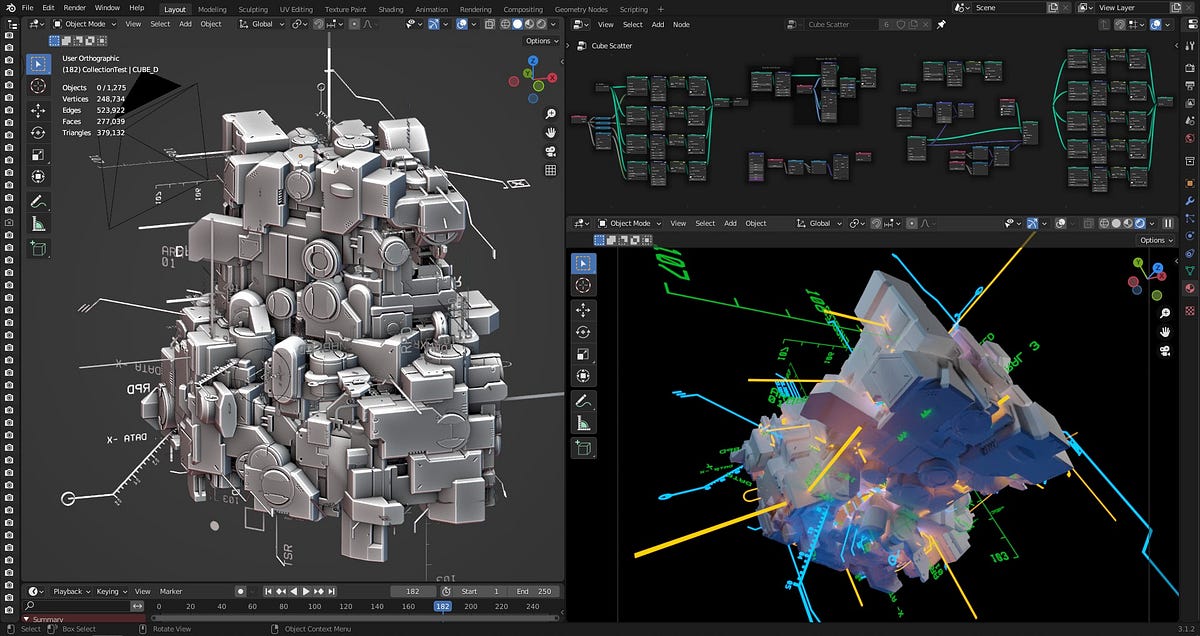Activate the Move tool in left viewport
The width and height of the screenshot is (1200, 636).
click(x=38, y=110)
